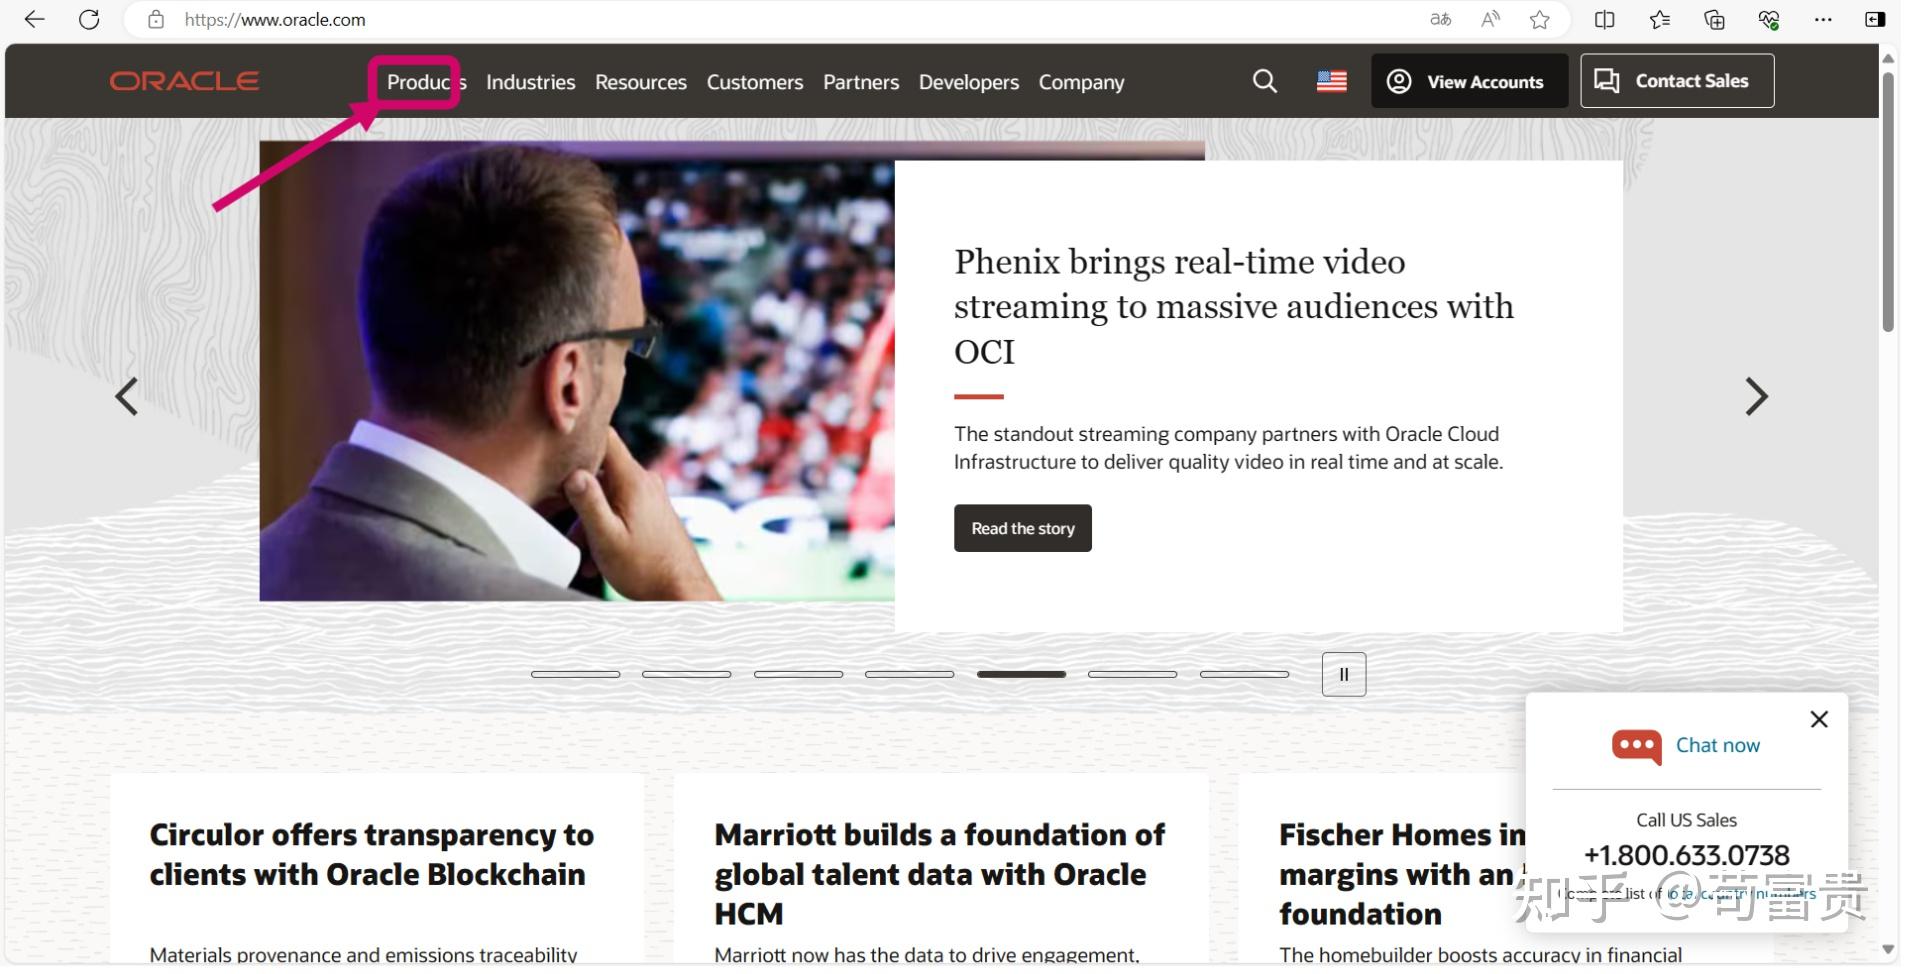Open the Developers menu
The height and width of the screenshot is (974, 1918).
pos(968,82)
